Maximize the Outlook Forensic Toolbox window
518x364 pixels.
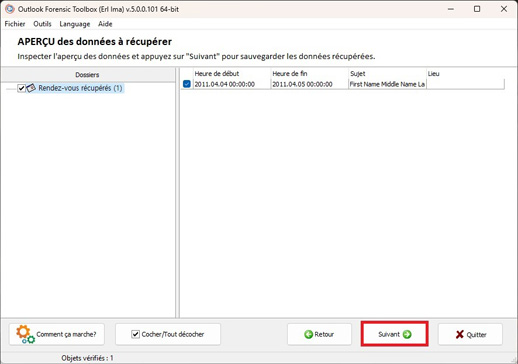click(477, 9)
